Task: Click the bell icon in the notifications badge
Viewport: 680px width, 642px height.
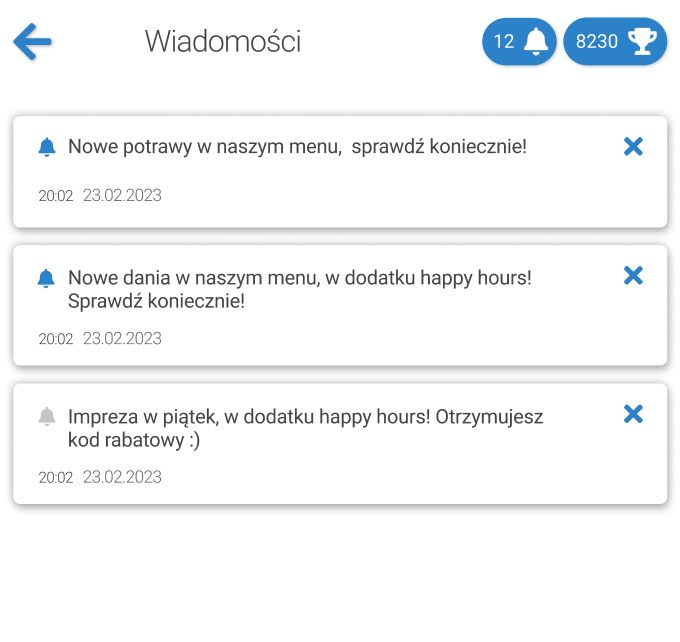Action: coord(536,41)
